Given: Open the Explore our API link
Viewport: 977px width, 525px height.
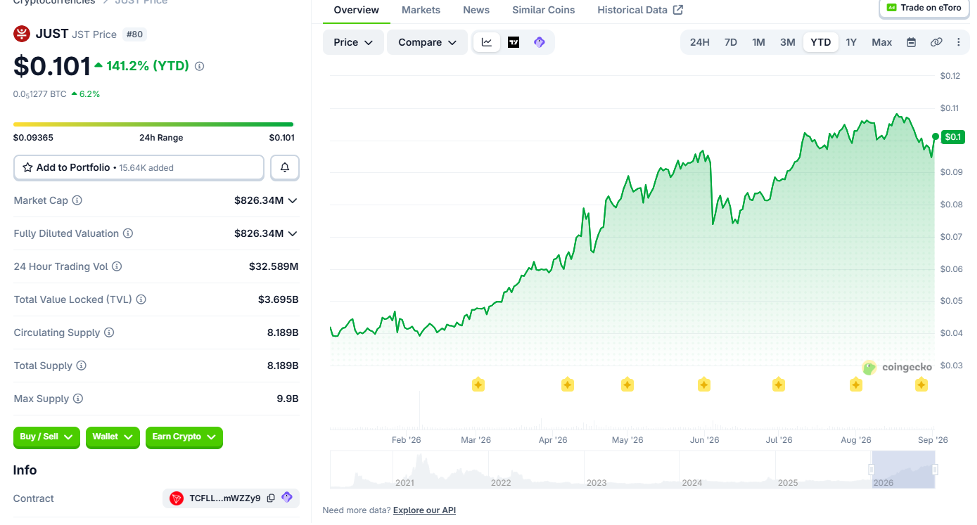Looking at the screenshot, I should point(424,510).
